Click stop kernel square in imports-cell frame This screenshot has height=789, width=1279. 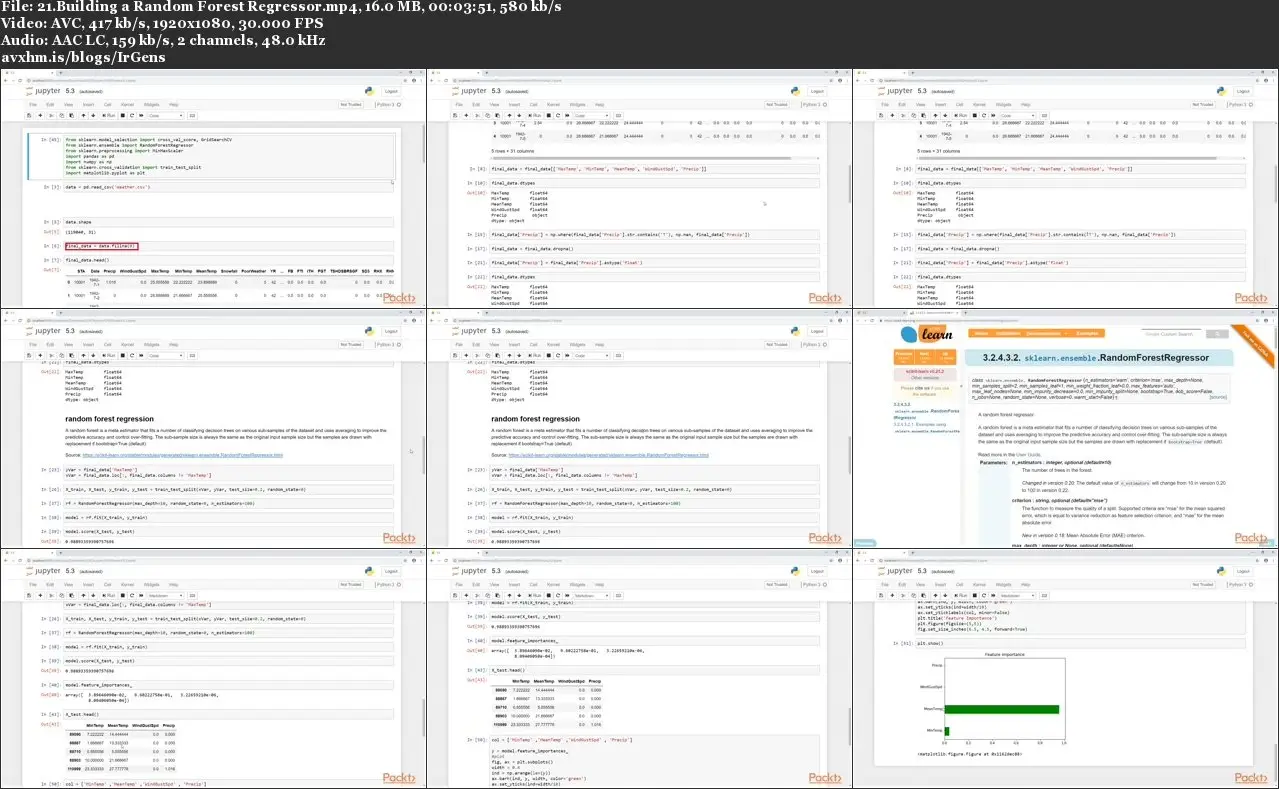[x=123, y=115]
